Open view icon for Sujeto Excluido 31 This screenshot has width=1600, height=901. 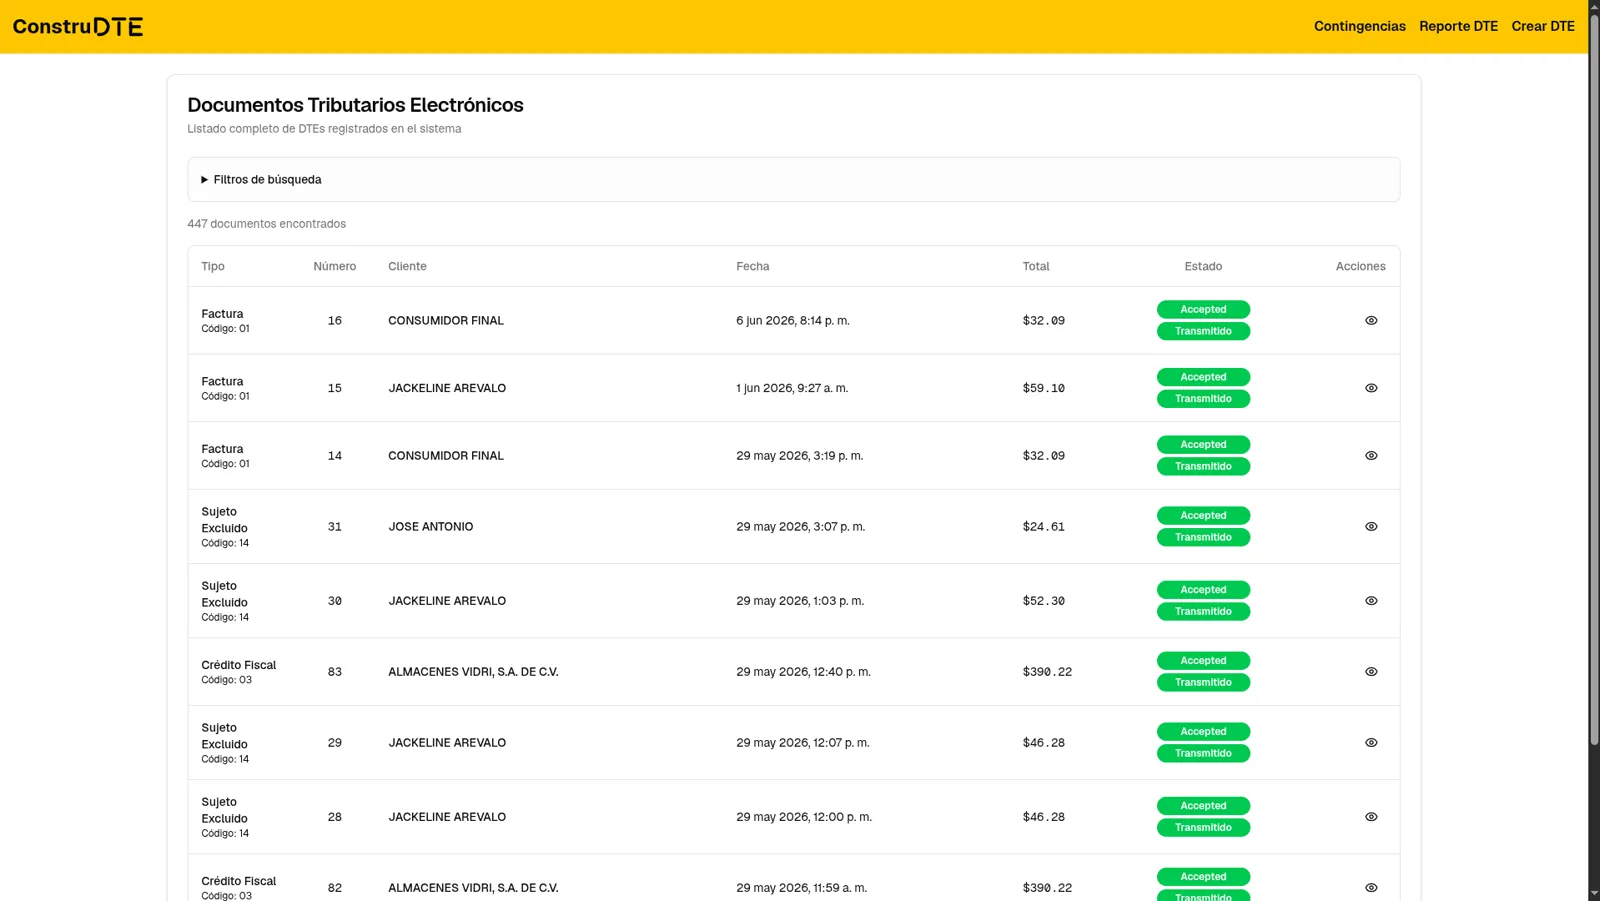click(1371, 527)
